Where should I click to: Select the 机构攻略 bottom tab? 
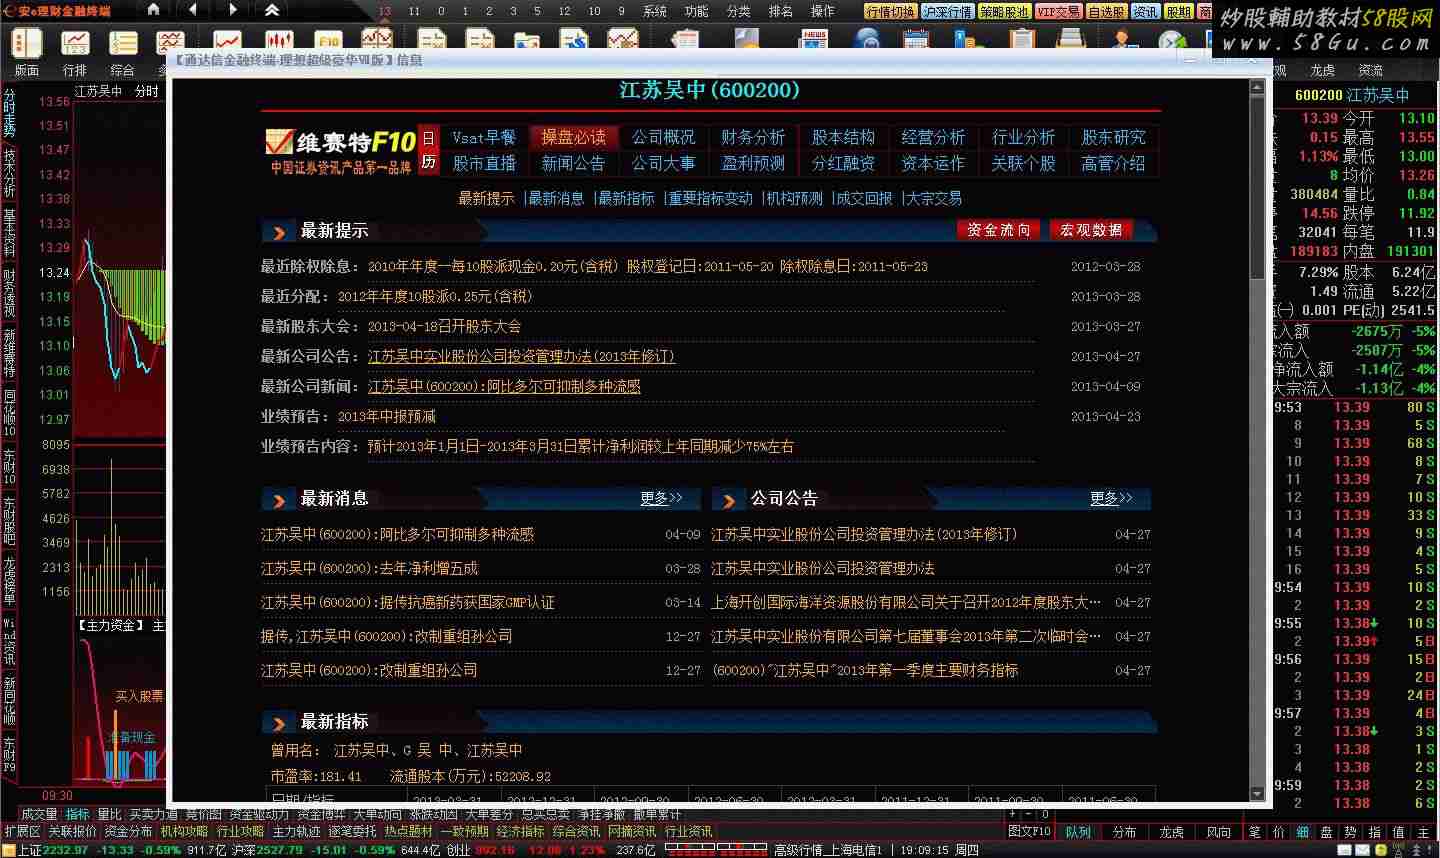pyautogui.click(x=184, y=832)
